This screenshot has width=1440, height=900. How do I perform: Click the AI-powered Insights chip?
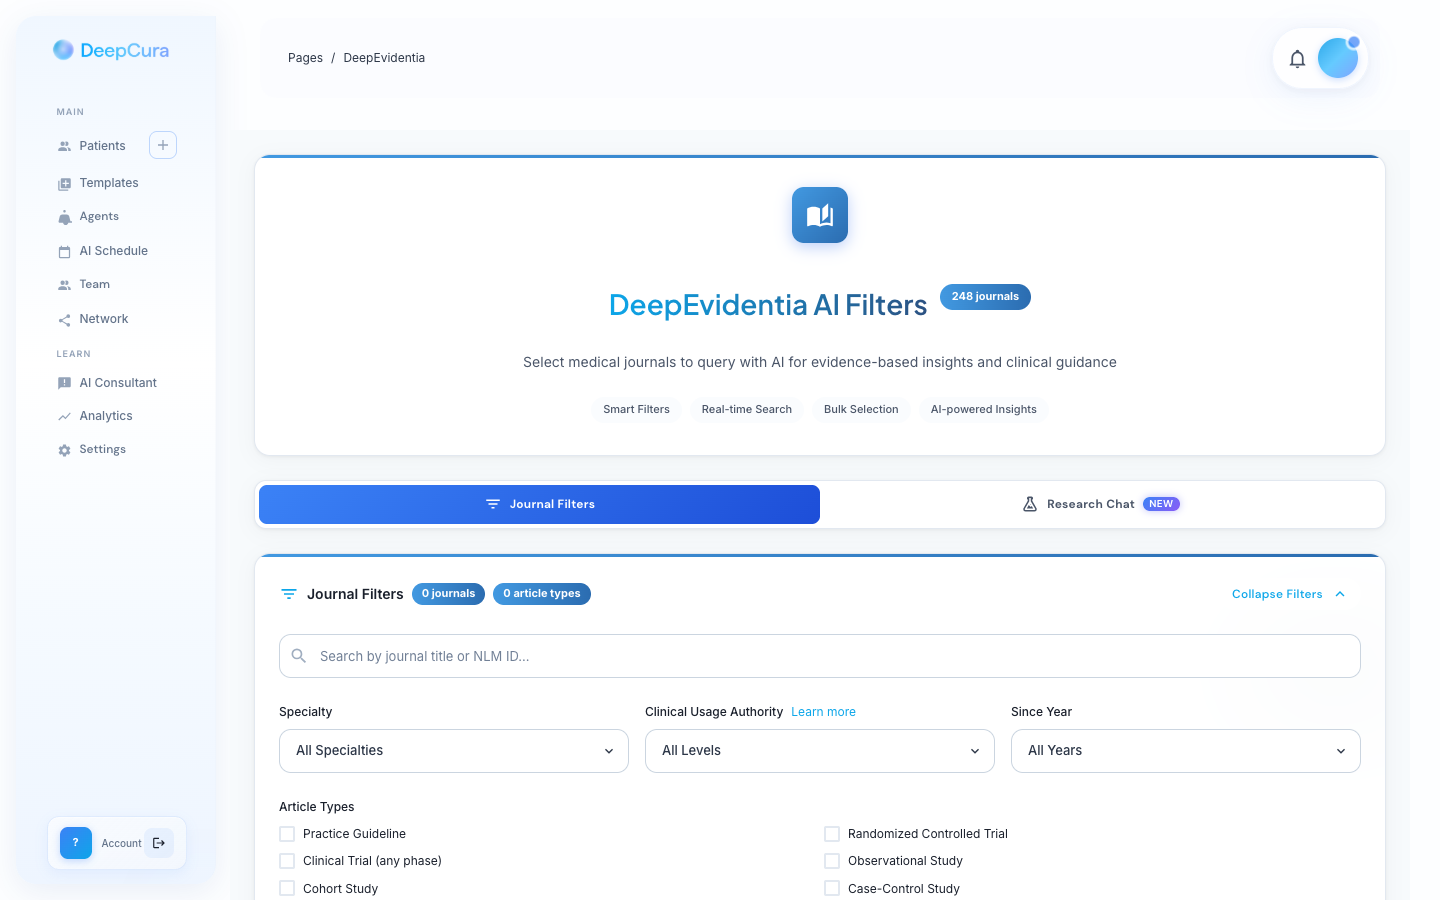(984, 409)
